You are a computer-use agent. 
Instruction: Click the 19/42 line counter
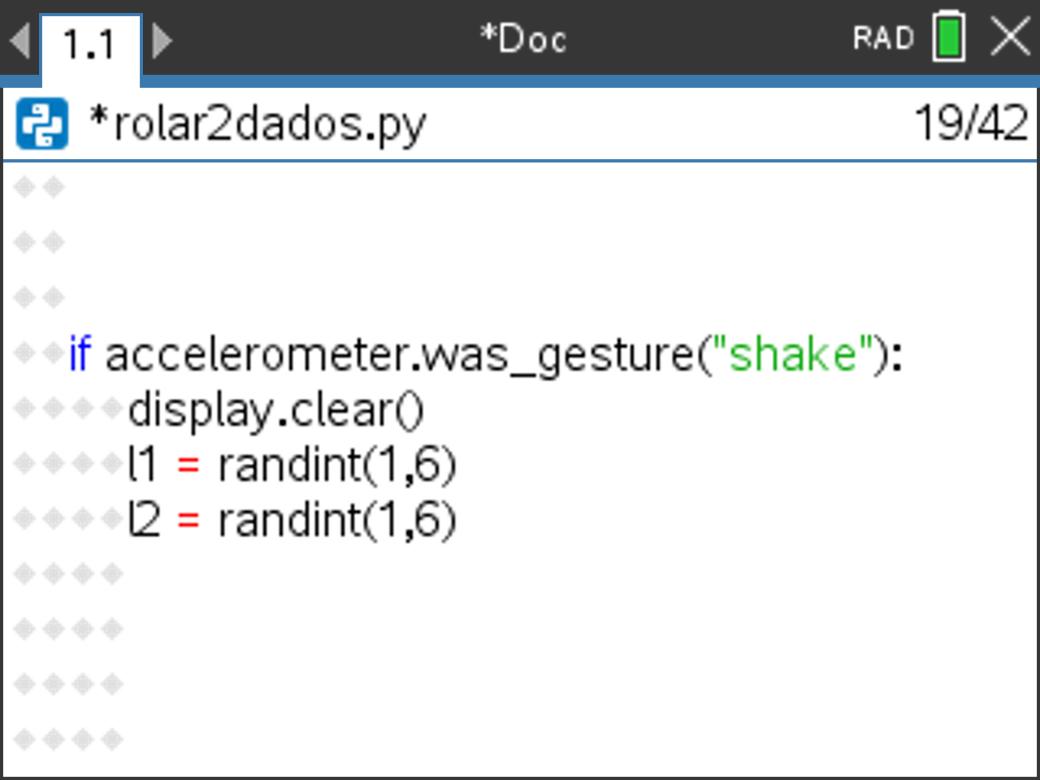[x=971, y=123]
